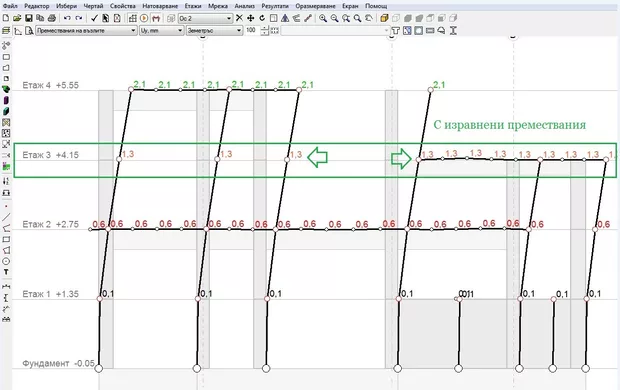Screen dimensions: 620x390
Task: Select the circle drawing tool in left sidebar
Action: pyautogui.click(x=6, y=261)
